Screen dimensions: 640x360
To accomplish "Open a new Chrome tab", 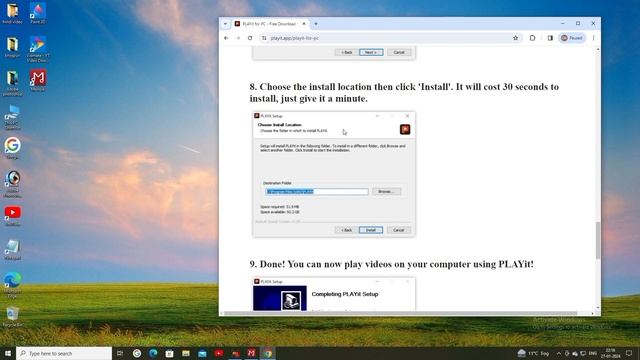I will 316,24.
